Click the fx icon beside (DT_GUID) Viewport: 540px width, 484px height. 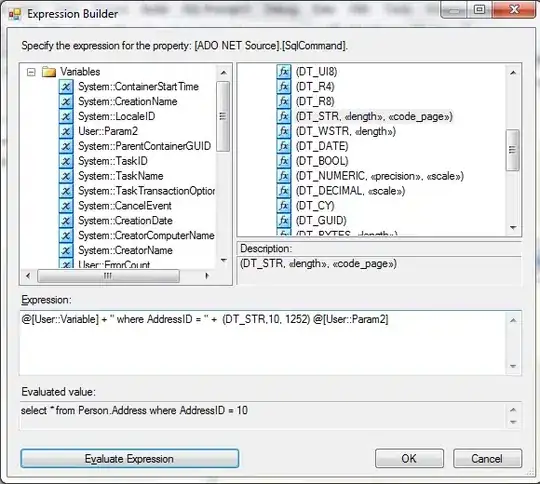tap(284, 220)
